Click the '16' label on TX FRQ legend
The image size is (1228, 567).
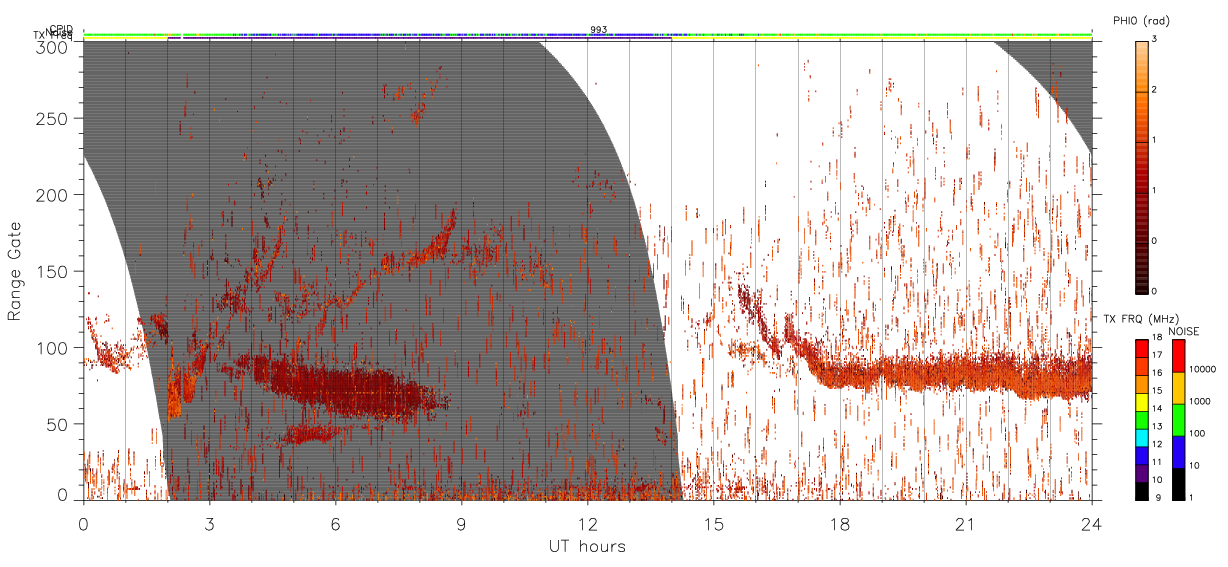pyautogui.click(x=1158, y=375)
